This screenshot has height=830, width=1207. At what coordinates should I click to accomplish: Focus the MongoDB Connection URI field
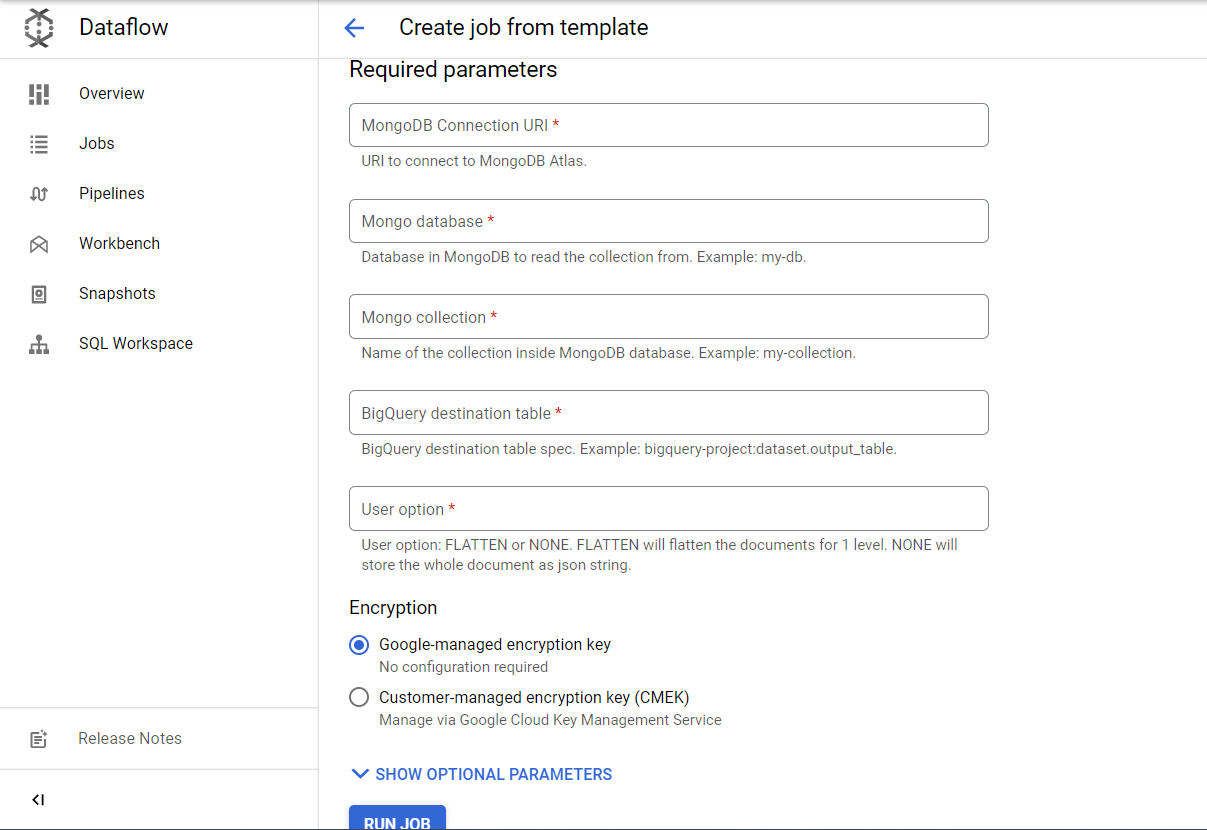click(668, 125)
